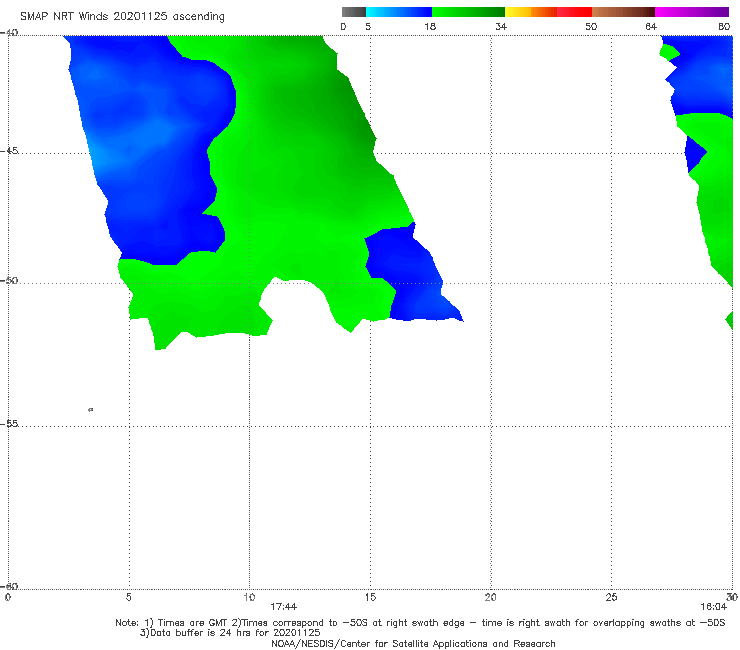Viewport: 740px width, 650px height.
Task: Click the NOAA/NESDIS credit line
Action: pyautogui.click(x=413, y=643)
